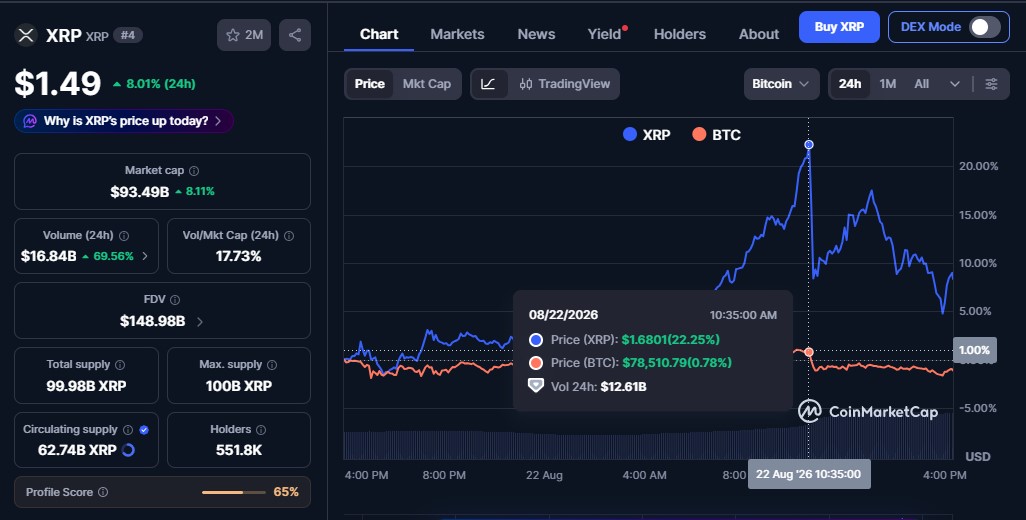Toggle DEX Mode switch

985,27
